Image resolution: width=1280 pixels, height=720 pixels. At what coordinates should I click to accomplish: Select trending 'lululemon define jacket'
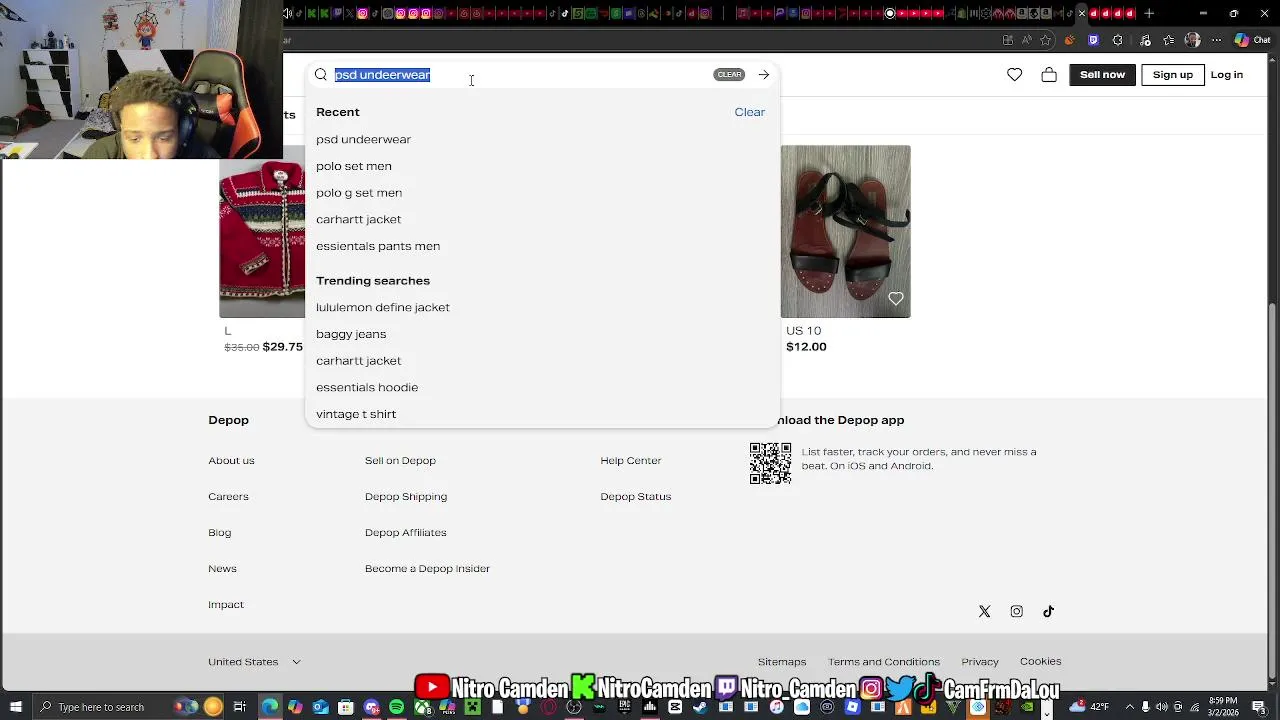click(x=383, y=307)
